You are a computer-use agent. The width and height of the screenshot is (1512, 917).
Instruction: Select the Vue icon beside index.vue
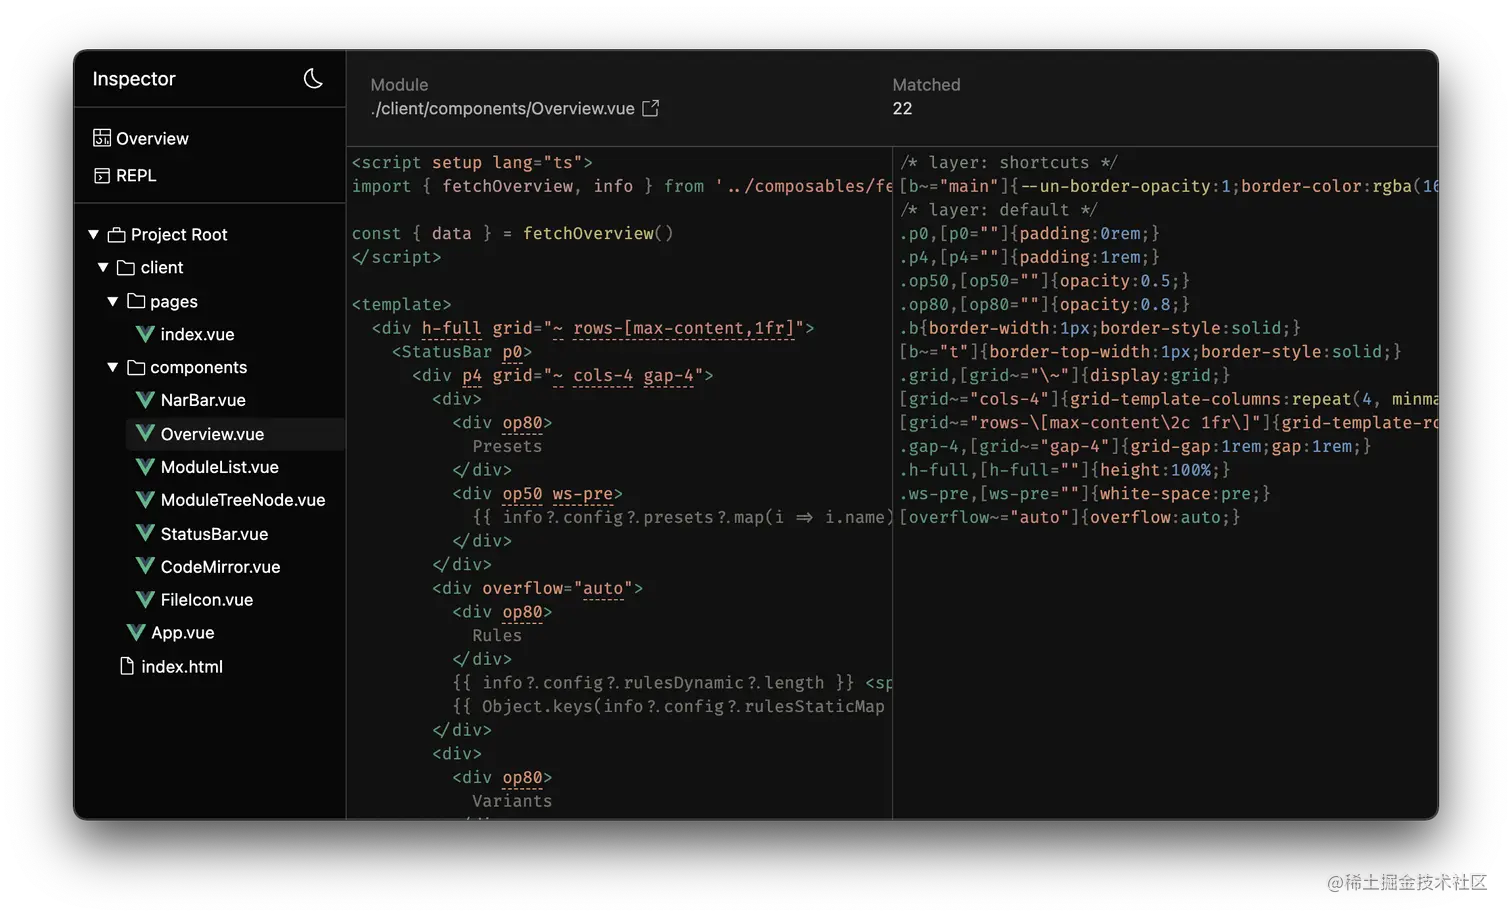[x=145, y=334]
